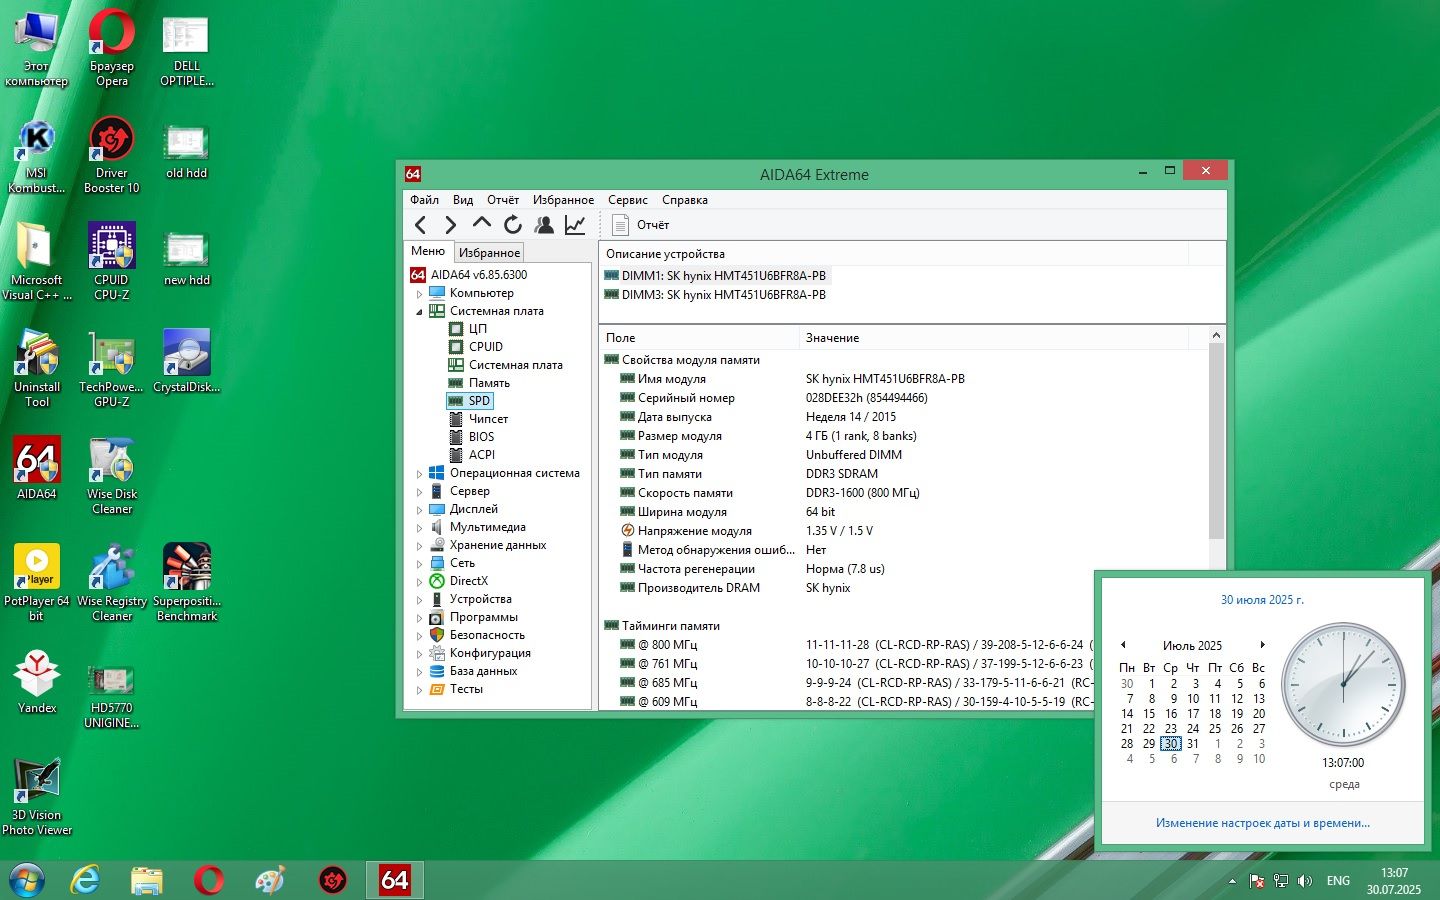Expand the Компьютер tree node

click(x=420, y=294)
